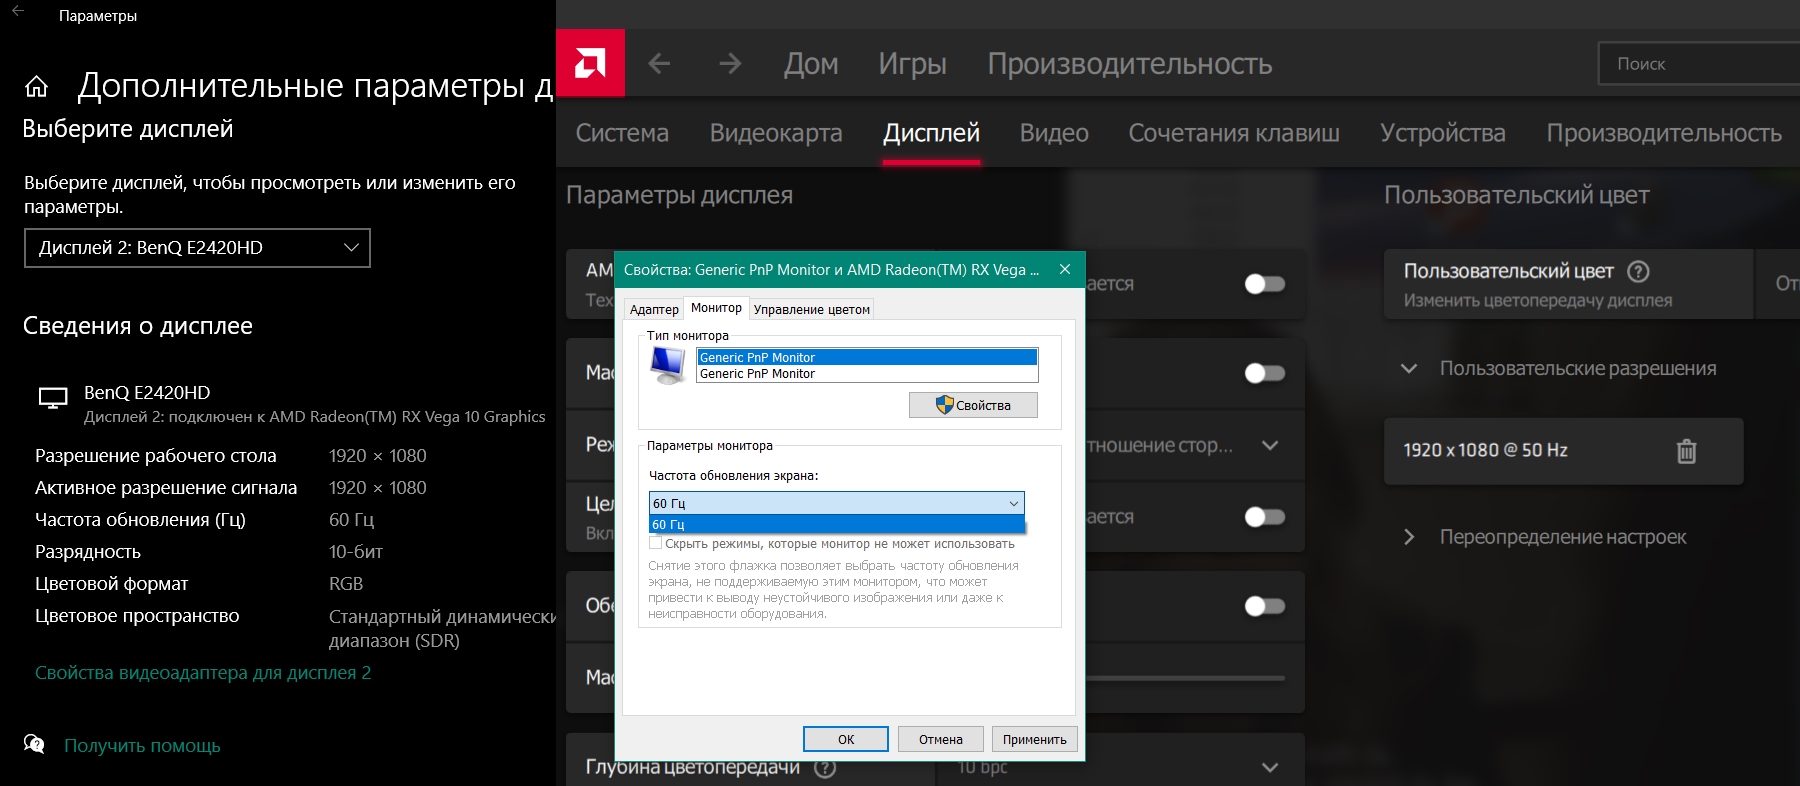The height and width of the screenshot is (786, 1800).
Task: Choose the highlighted 60 Гц list option
Action: coord(836,524)
